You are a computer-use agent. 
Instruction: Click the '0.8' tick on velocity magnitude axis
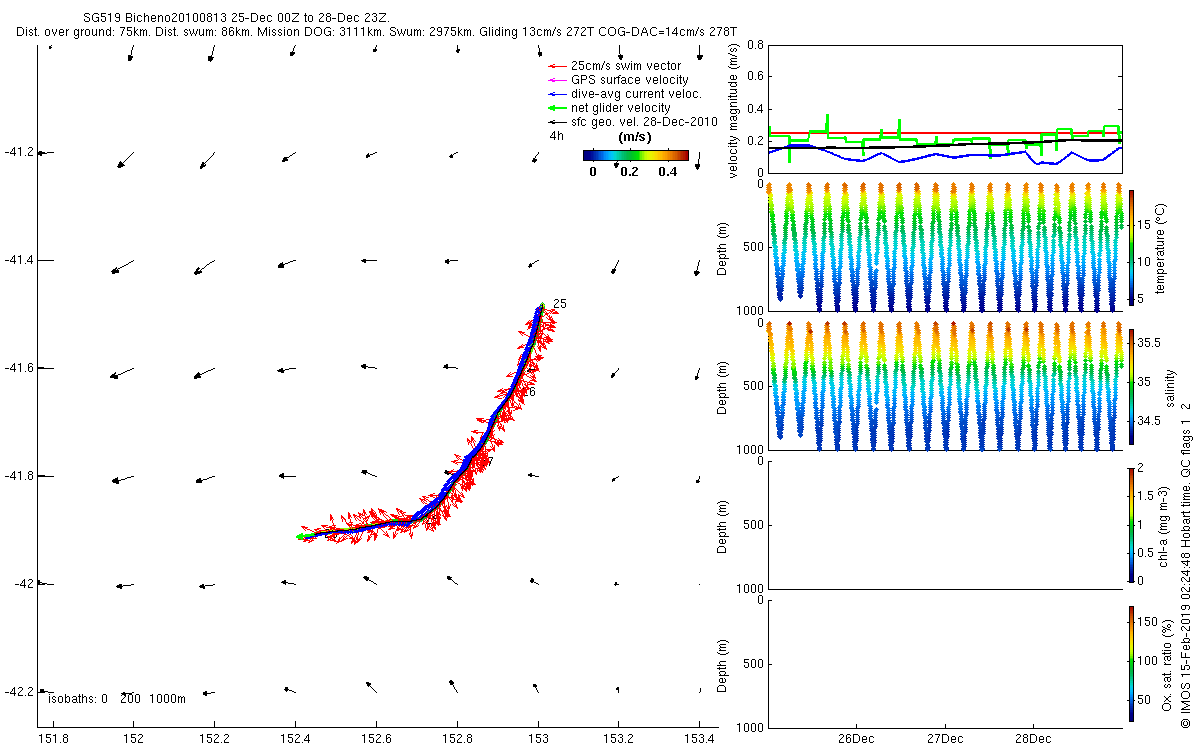pyautogui.click(x=755, y=45)
